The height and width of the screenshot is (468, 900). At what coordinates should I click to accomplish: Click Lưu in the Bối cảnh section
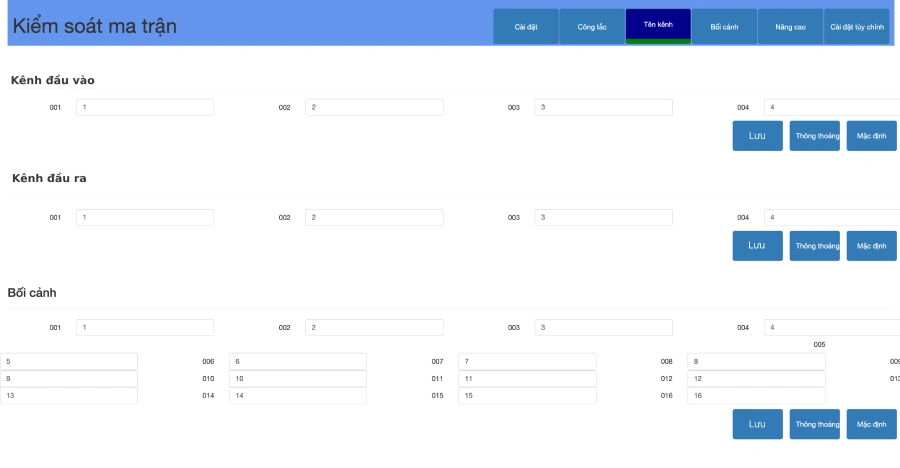757,424
